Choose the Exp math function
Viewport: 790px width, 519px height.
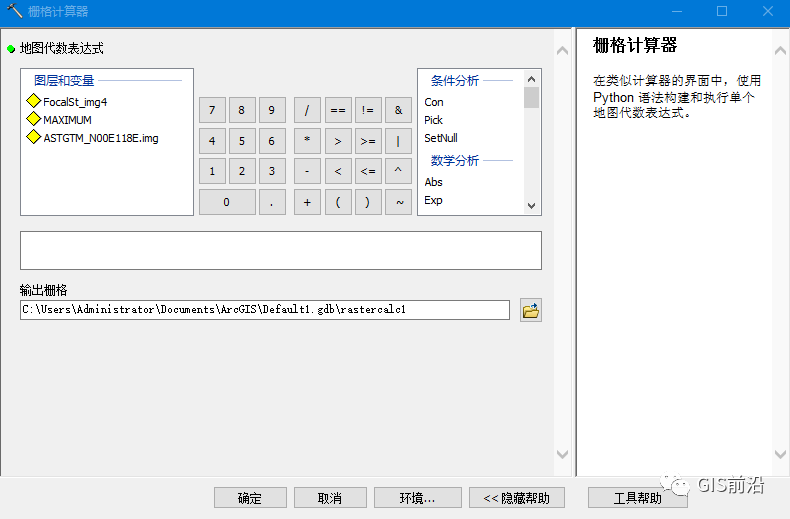point(433,200)
